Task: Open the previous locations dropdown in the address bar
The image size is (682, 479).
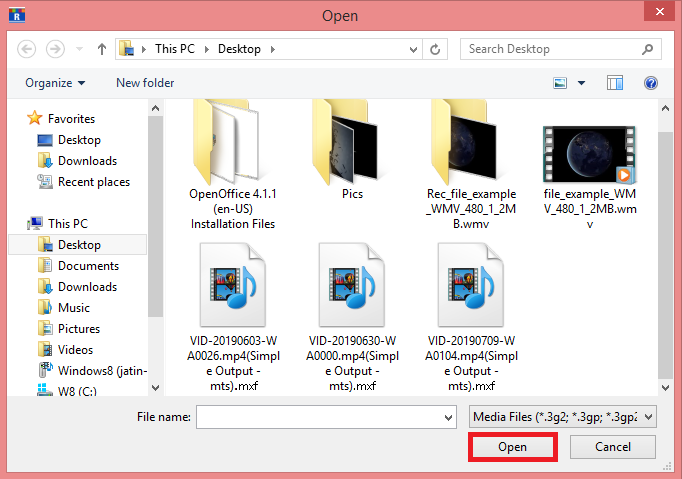Action: point(413,50)
